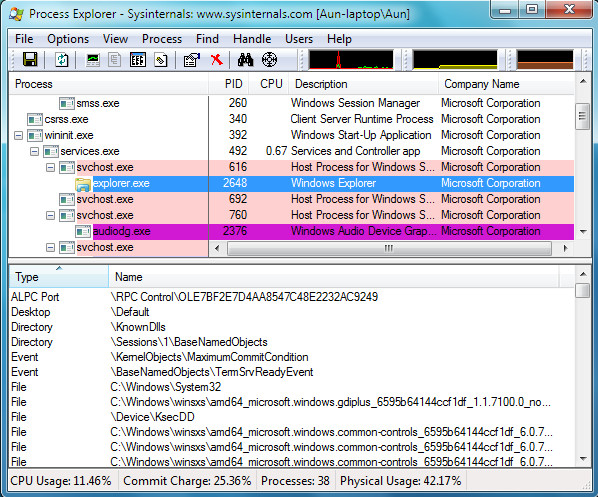Select the Find Window's Process target icon
The width and height of the screenshot is (598, 497).
pos(269,60)
